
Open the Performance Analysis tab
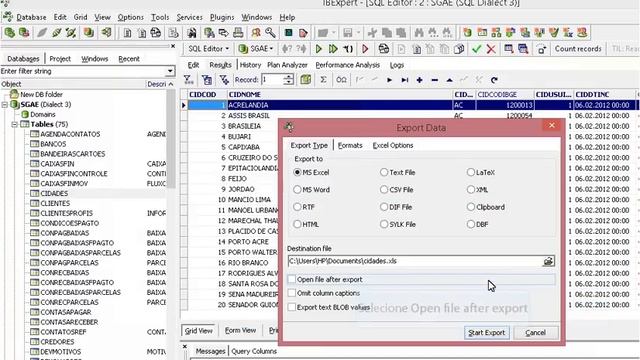point(347,65)
